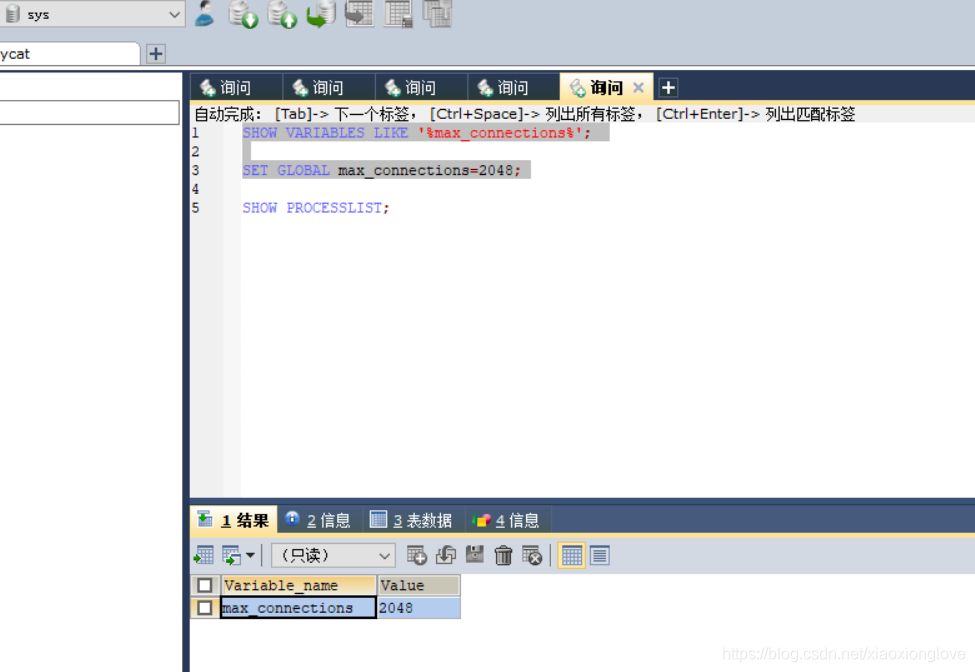Switch to the 3 表数据 tab
Viewport: 975px width, 672px height.
point(411,519)
